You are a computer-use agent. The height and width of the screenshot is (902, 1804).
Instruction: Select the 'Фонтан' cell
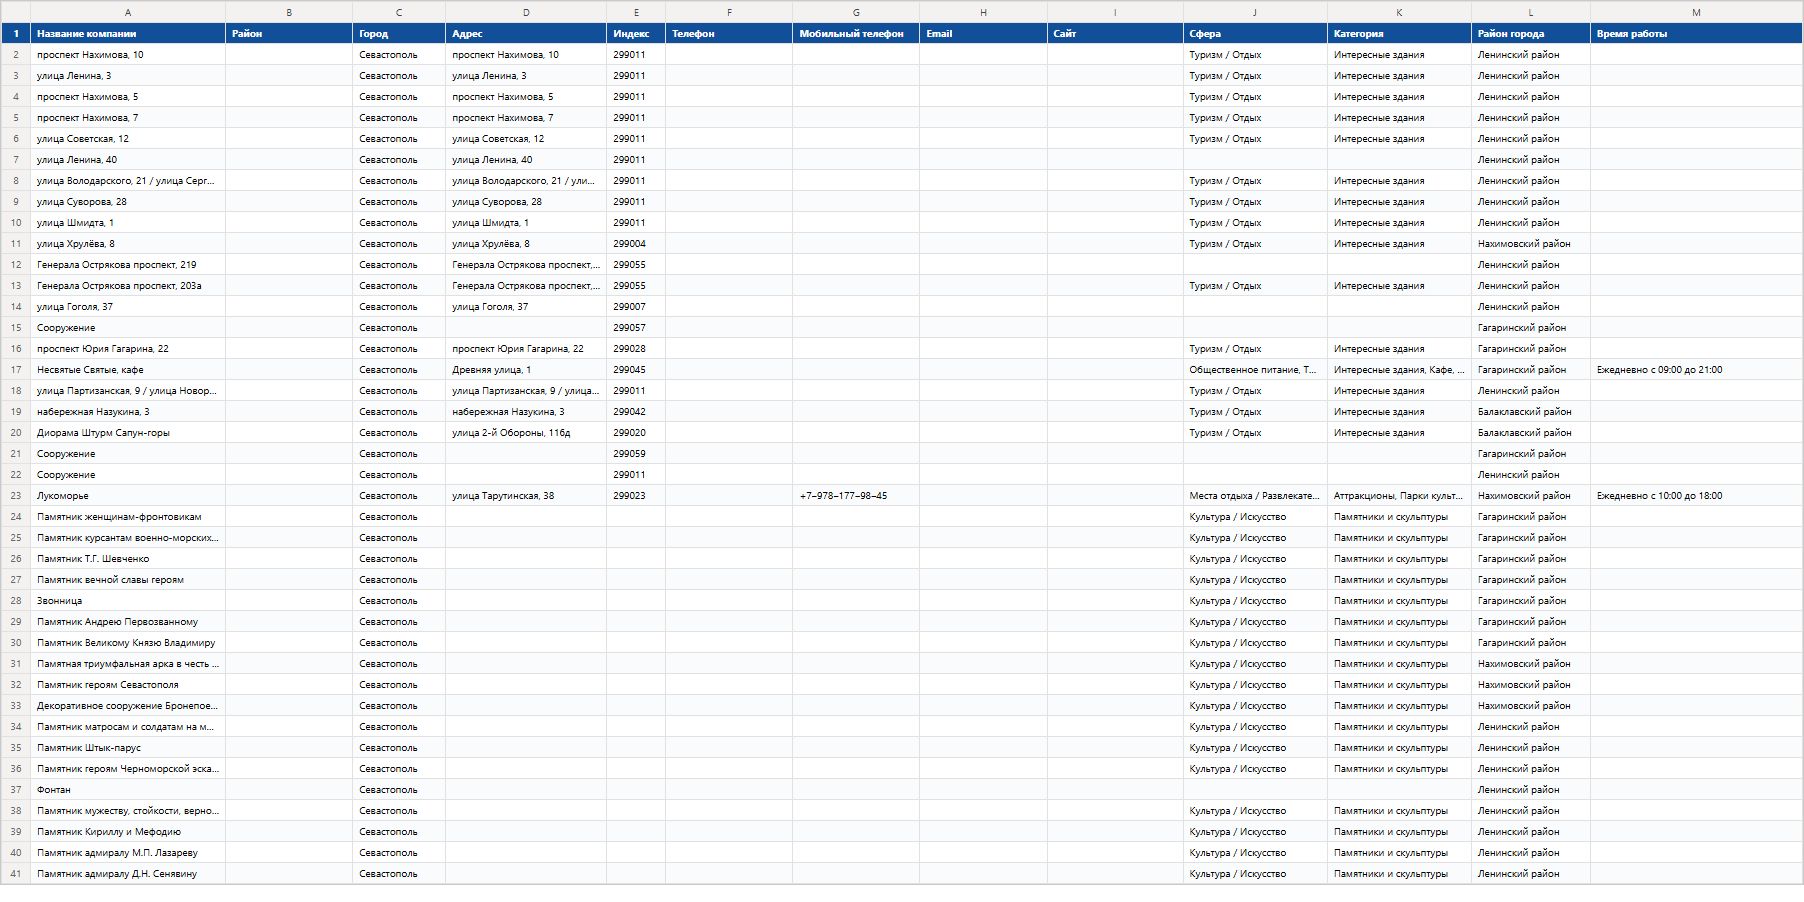tap(128, 790)
